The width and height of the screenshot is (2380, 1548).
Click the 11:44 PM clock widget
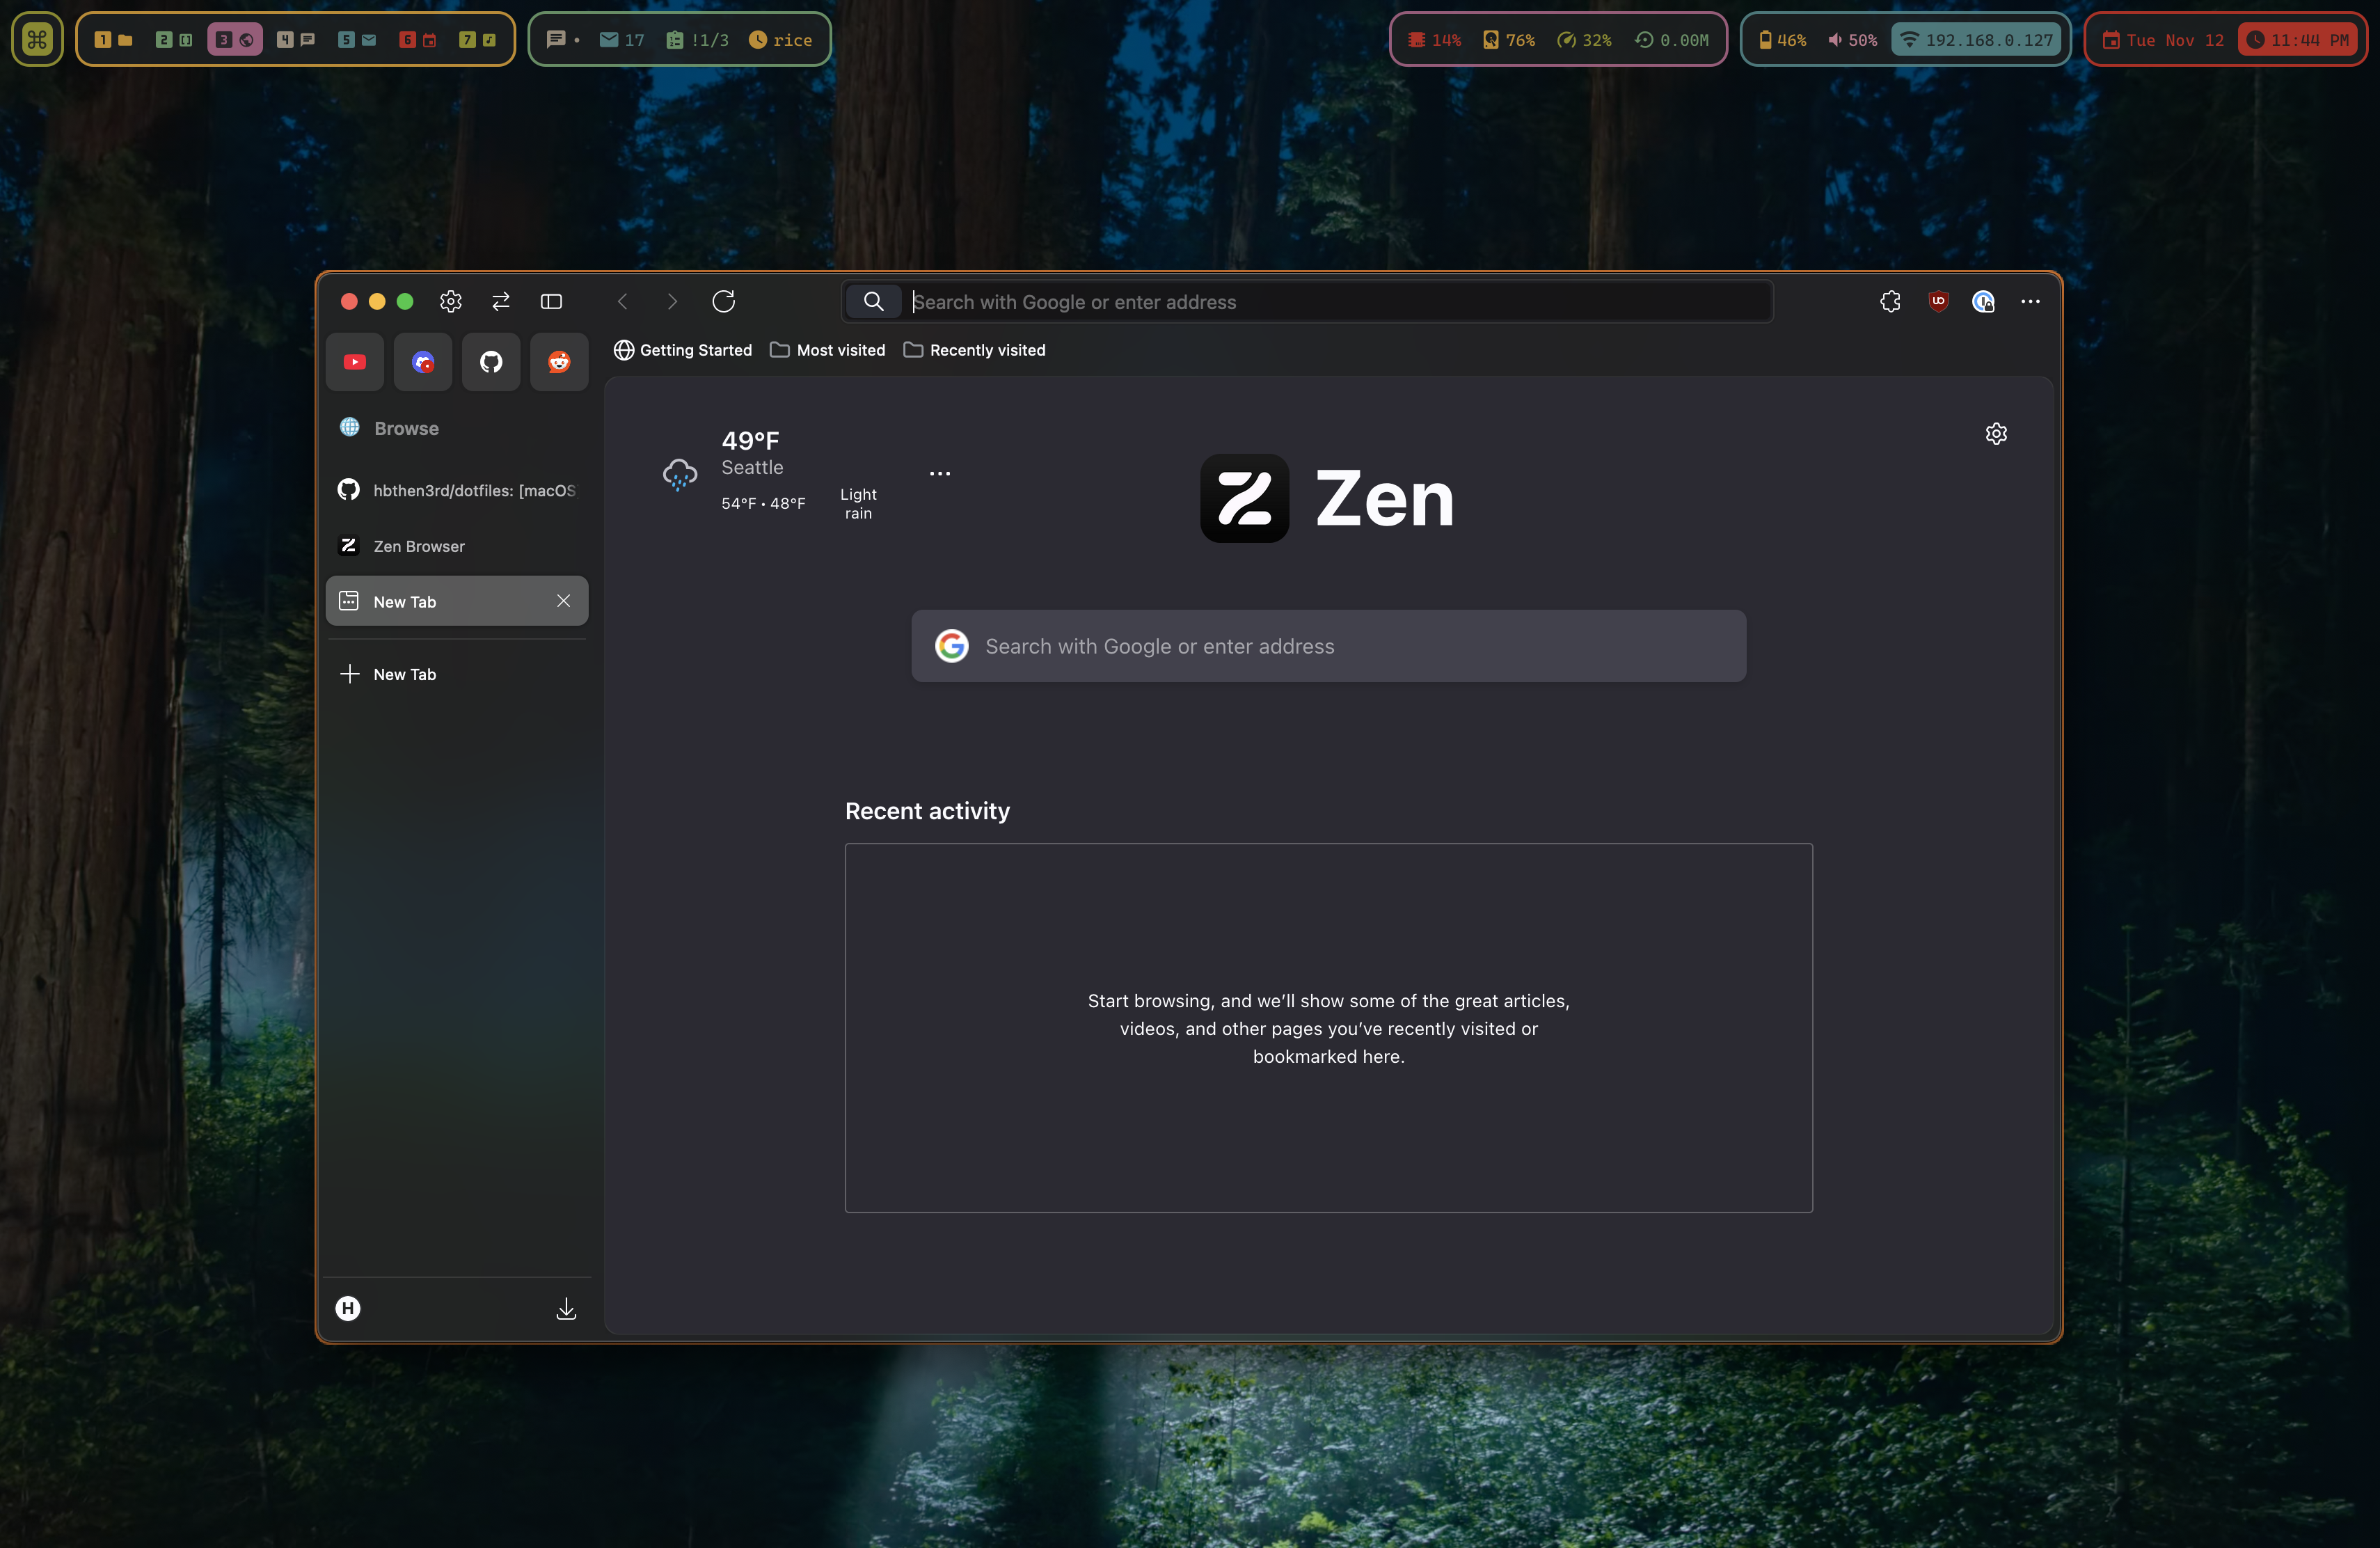[2297, 40]
